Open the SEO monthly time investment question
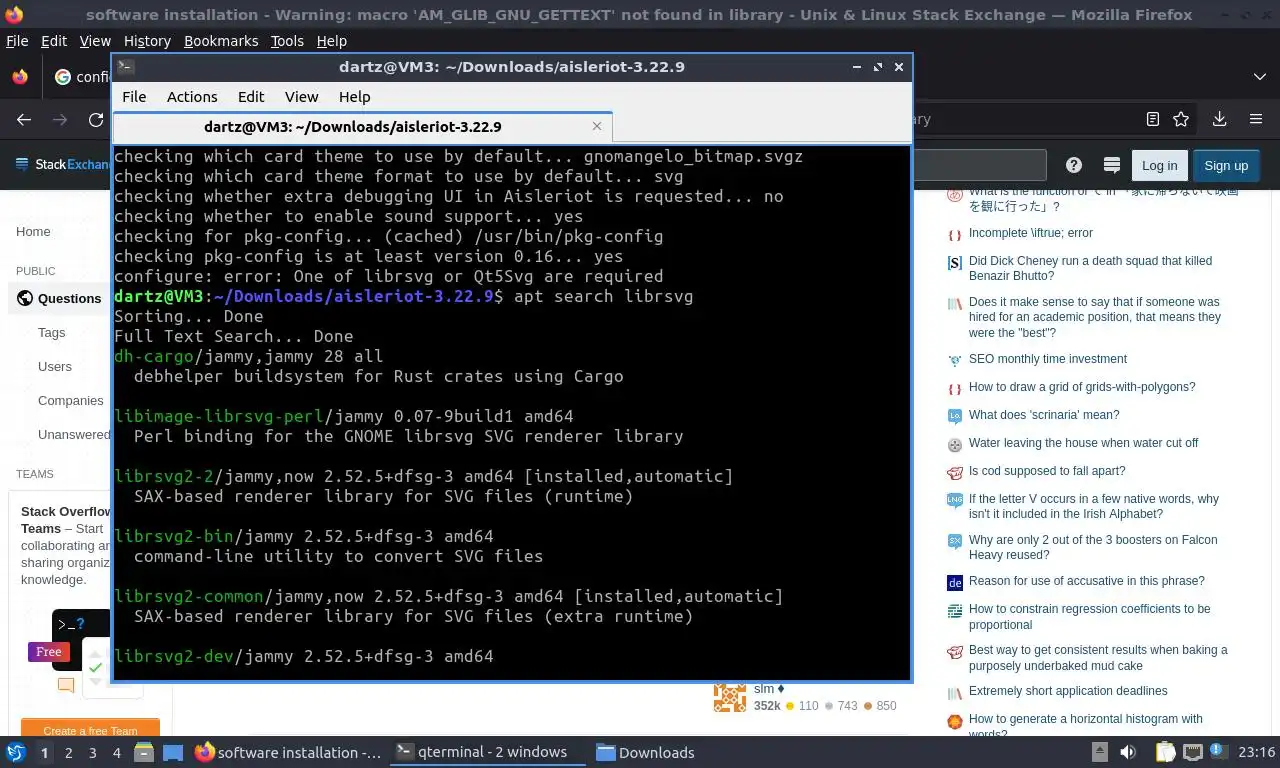Image resolution: width=1280 pixels, height=768 pixels. (x=1047, y=359)
